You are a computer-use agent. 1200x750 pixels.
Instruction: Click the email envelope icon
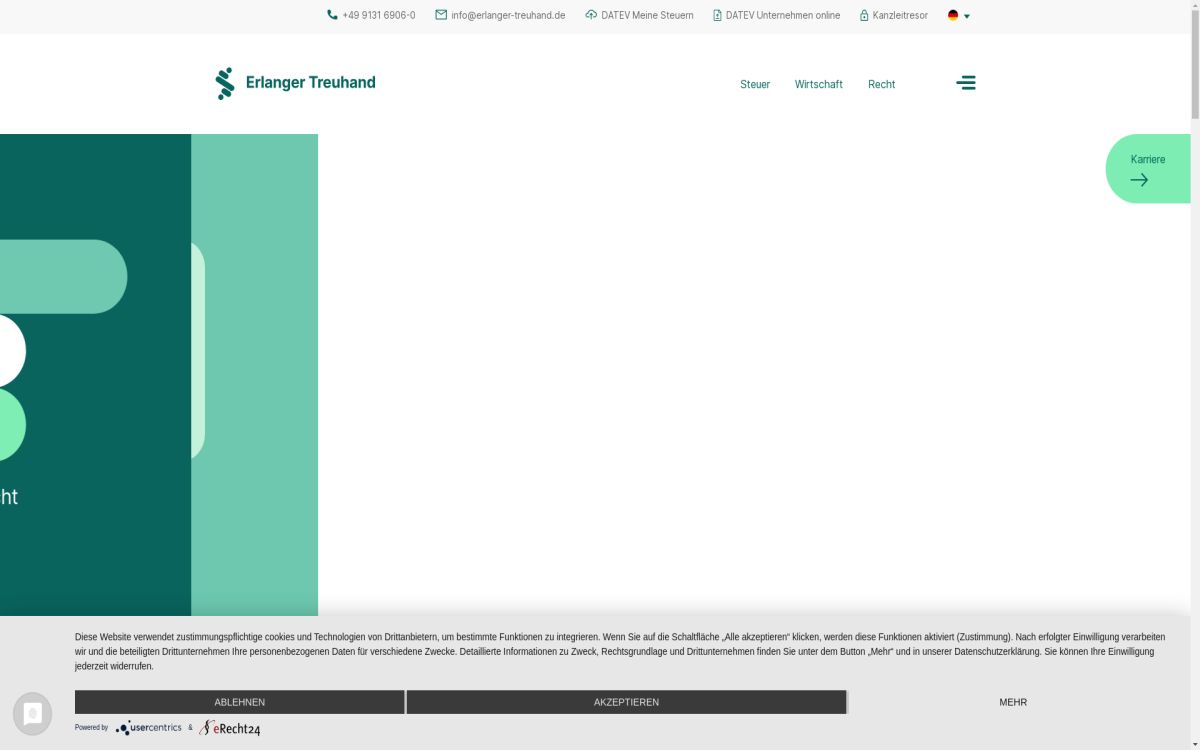[x=441, y=15]
